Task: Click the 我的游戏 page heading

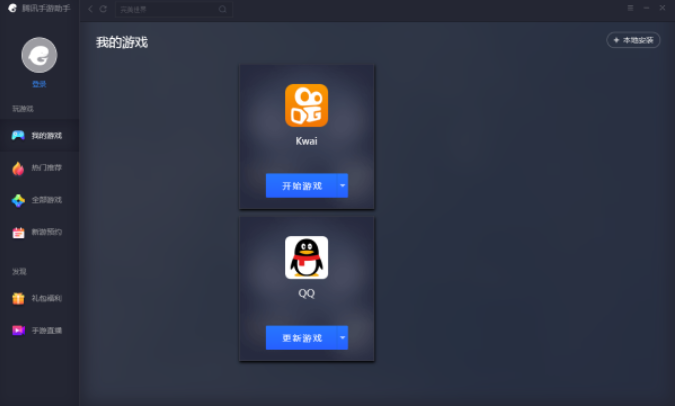Action: 122,42
